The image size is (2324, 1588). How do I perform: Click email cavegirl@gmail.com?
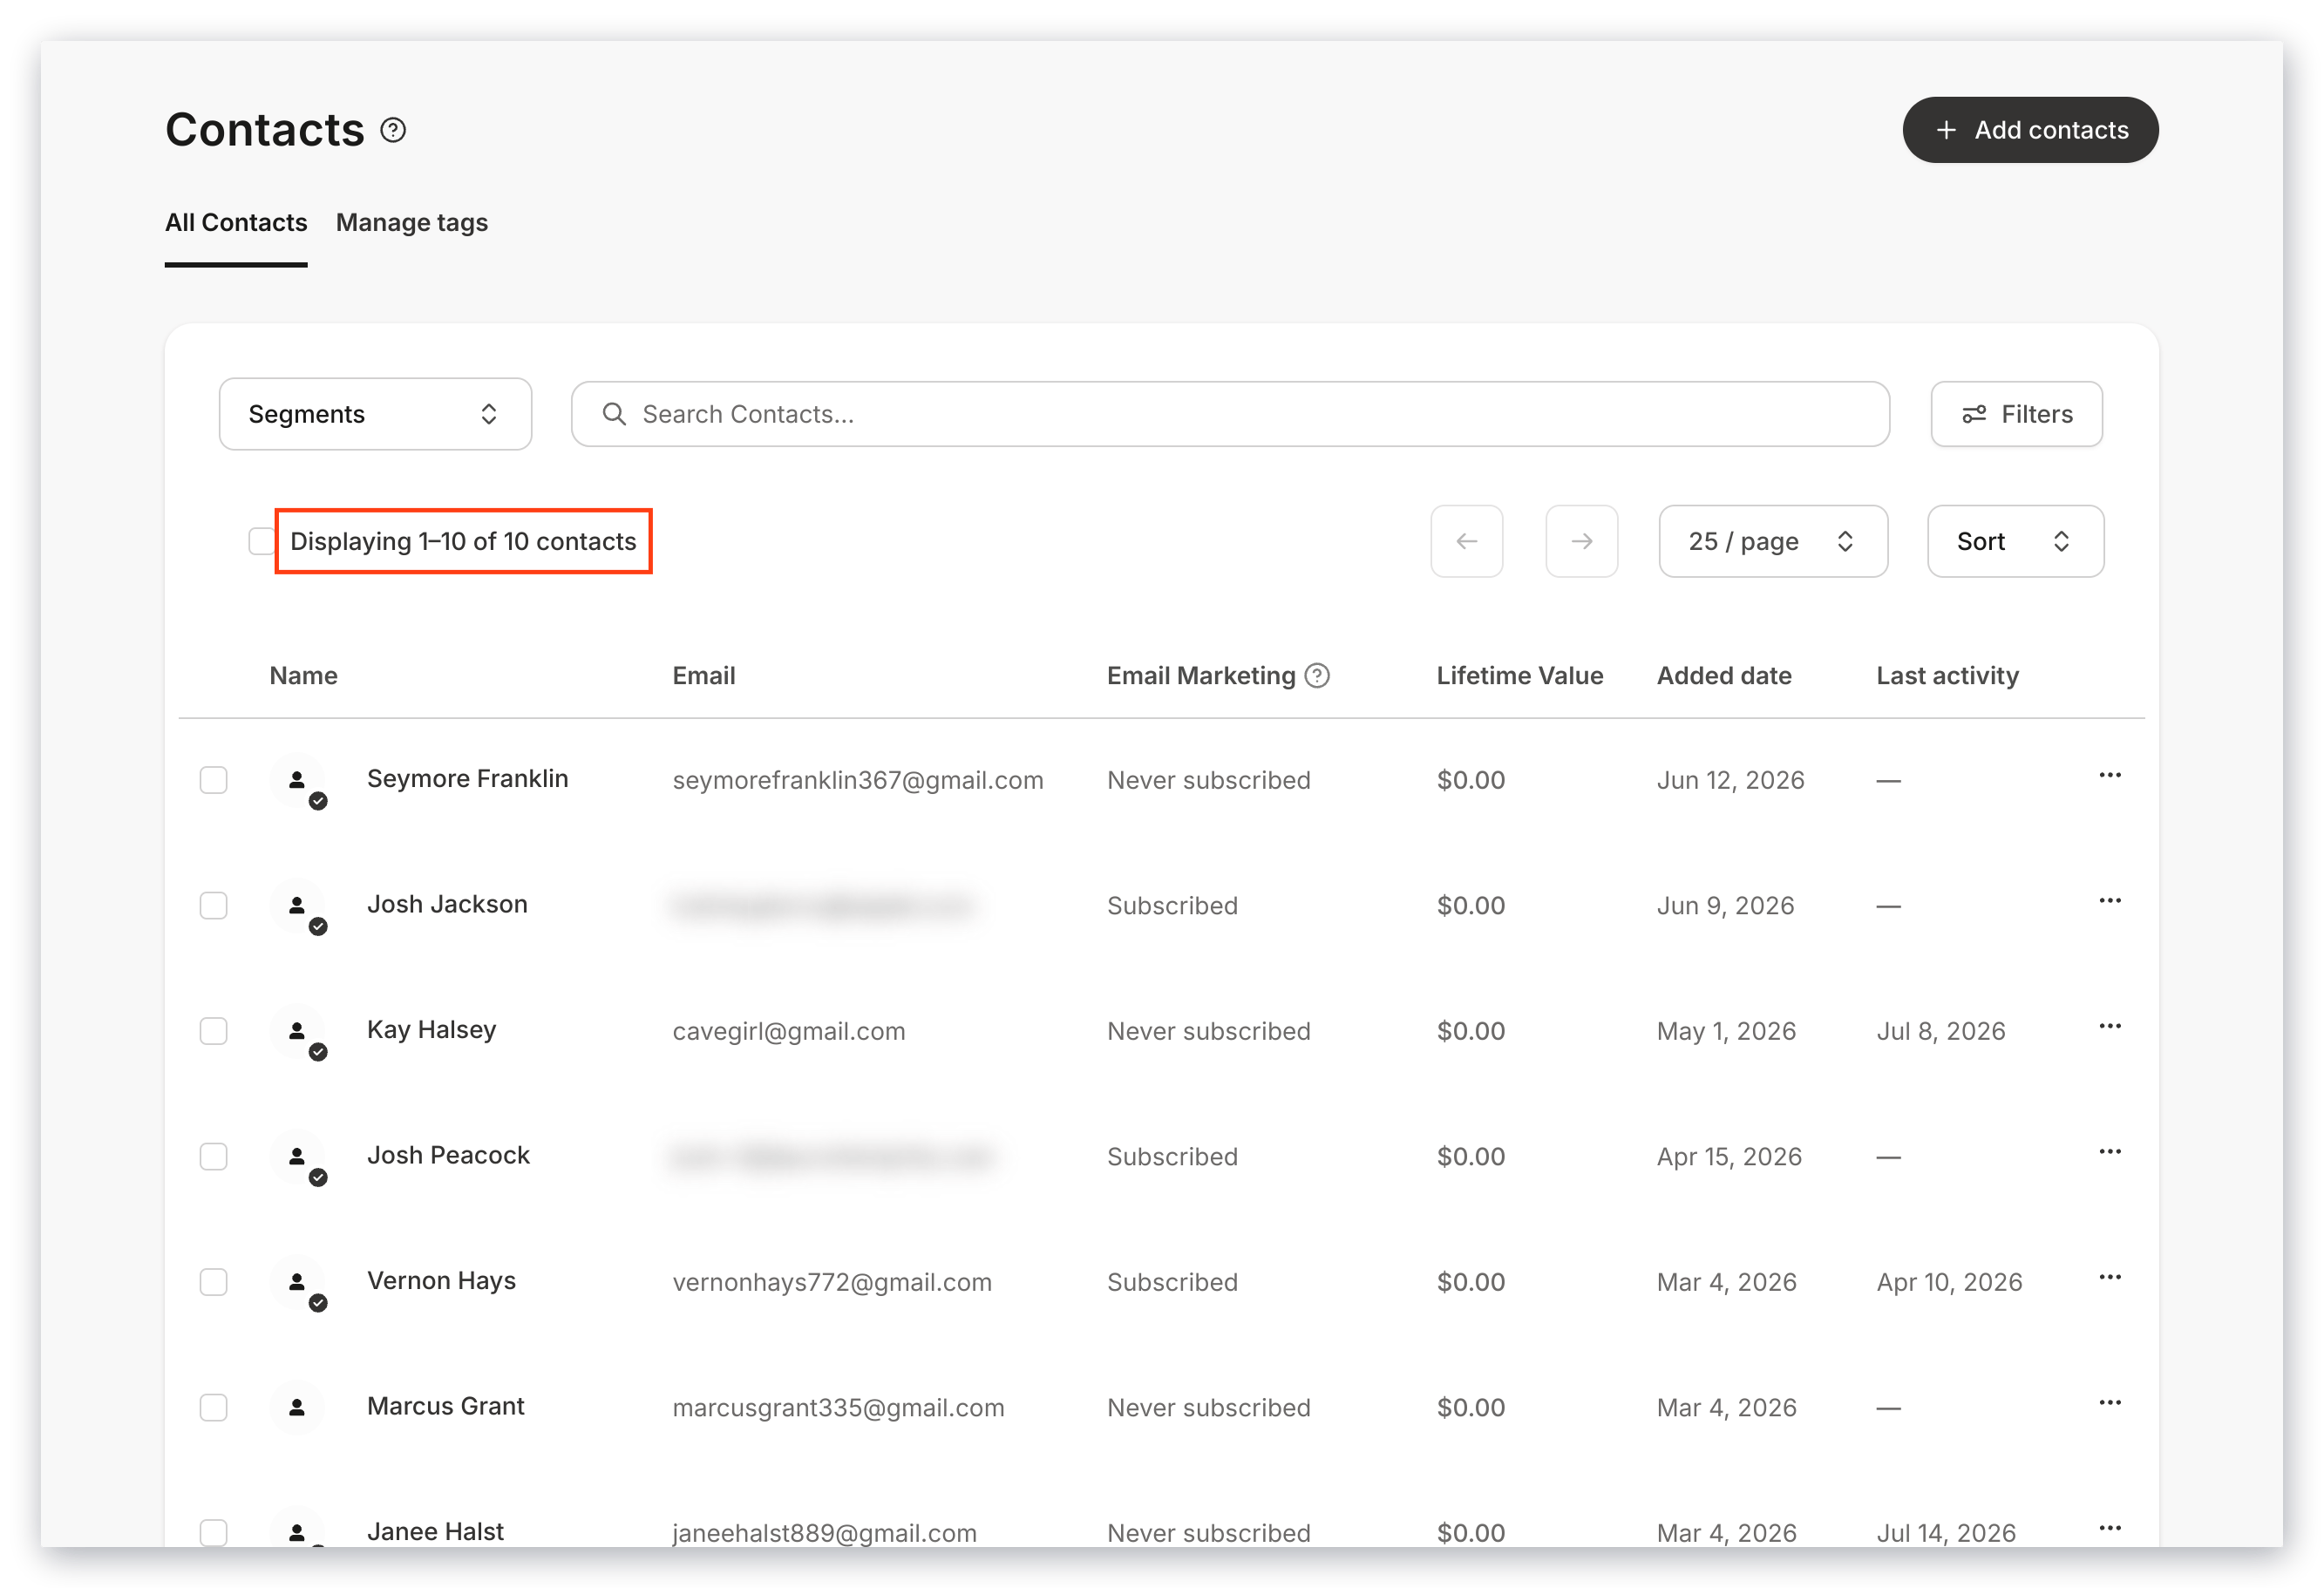(789, 1032)
